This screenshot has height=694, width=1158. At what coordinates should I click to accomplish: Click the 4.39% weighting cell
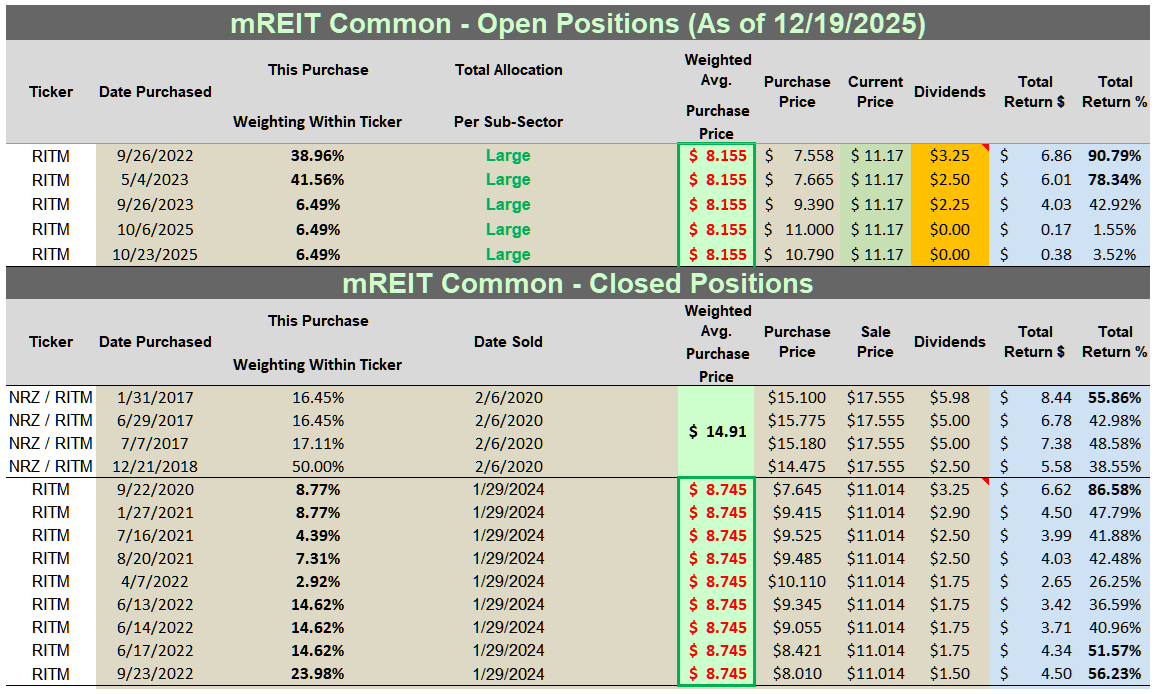pos(318,535)
